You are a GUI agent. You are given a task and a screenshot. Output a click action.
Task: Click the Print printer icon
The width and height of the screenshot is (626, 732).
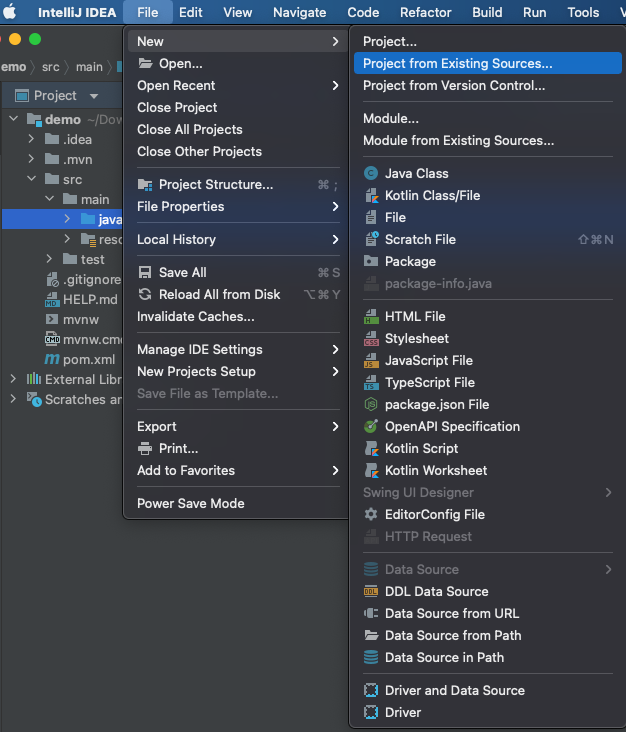[x=145, y=448]
